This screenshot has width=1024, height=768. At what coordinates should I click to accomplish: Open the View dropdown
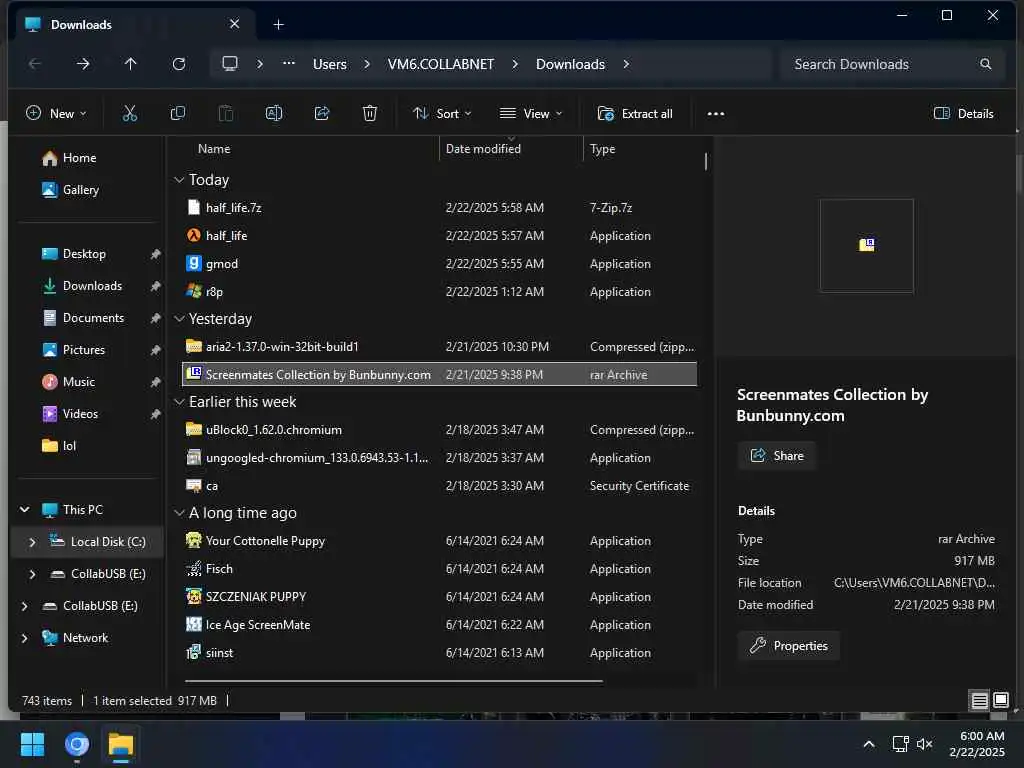[x=530, y=114]
